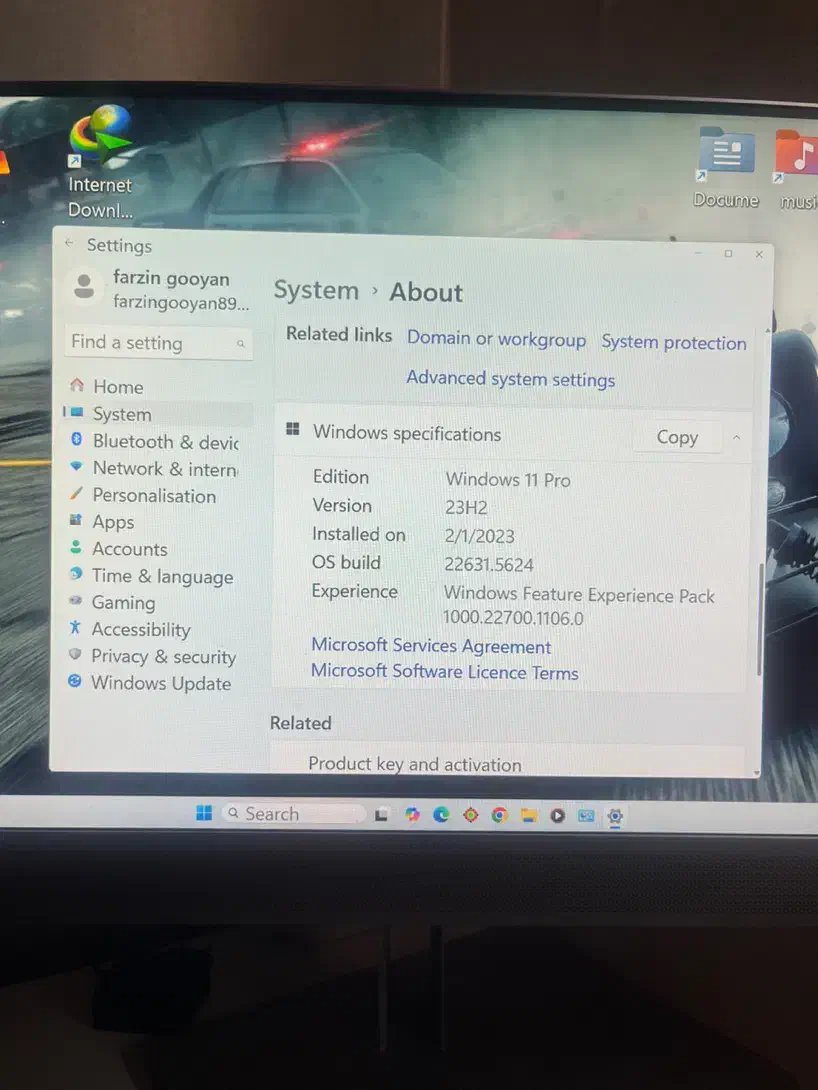Click System in the breadcrumb
Image resolution: width=818 pixels, height=1090 pixels.
[316, 290]
